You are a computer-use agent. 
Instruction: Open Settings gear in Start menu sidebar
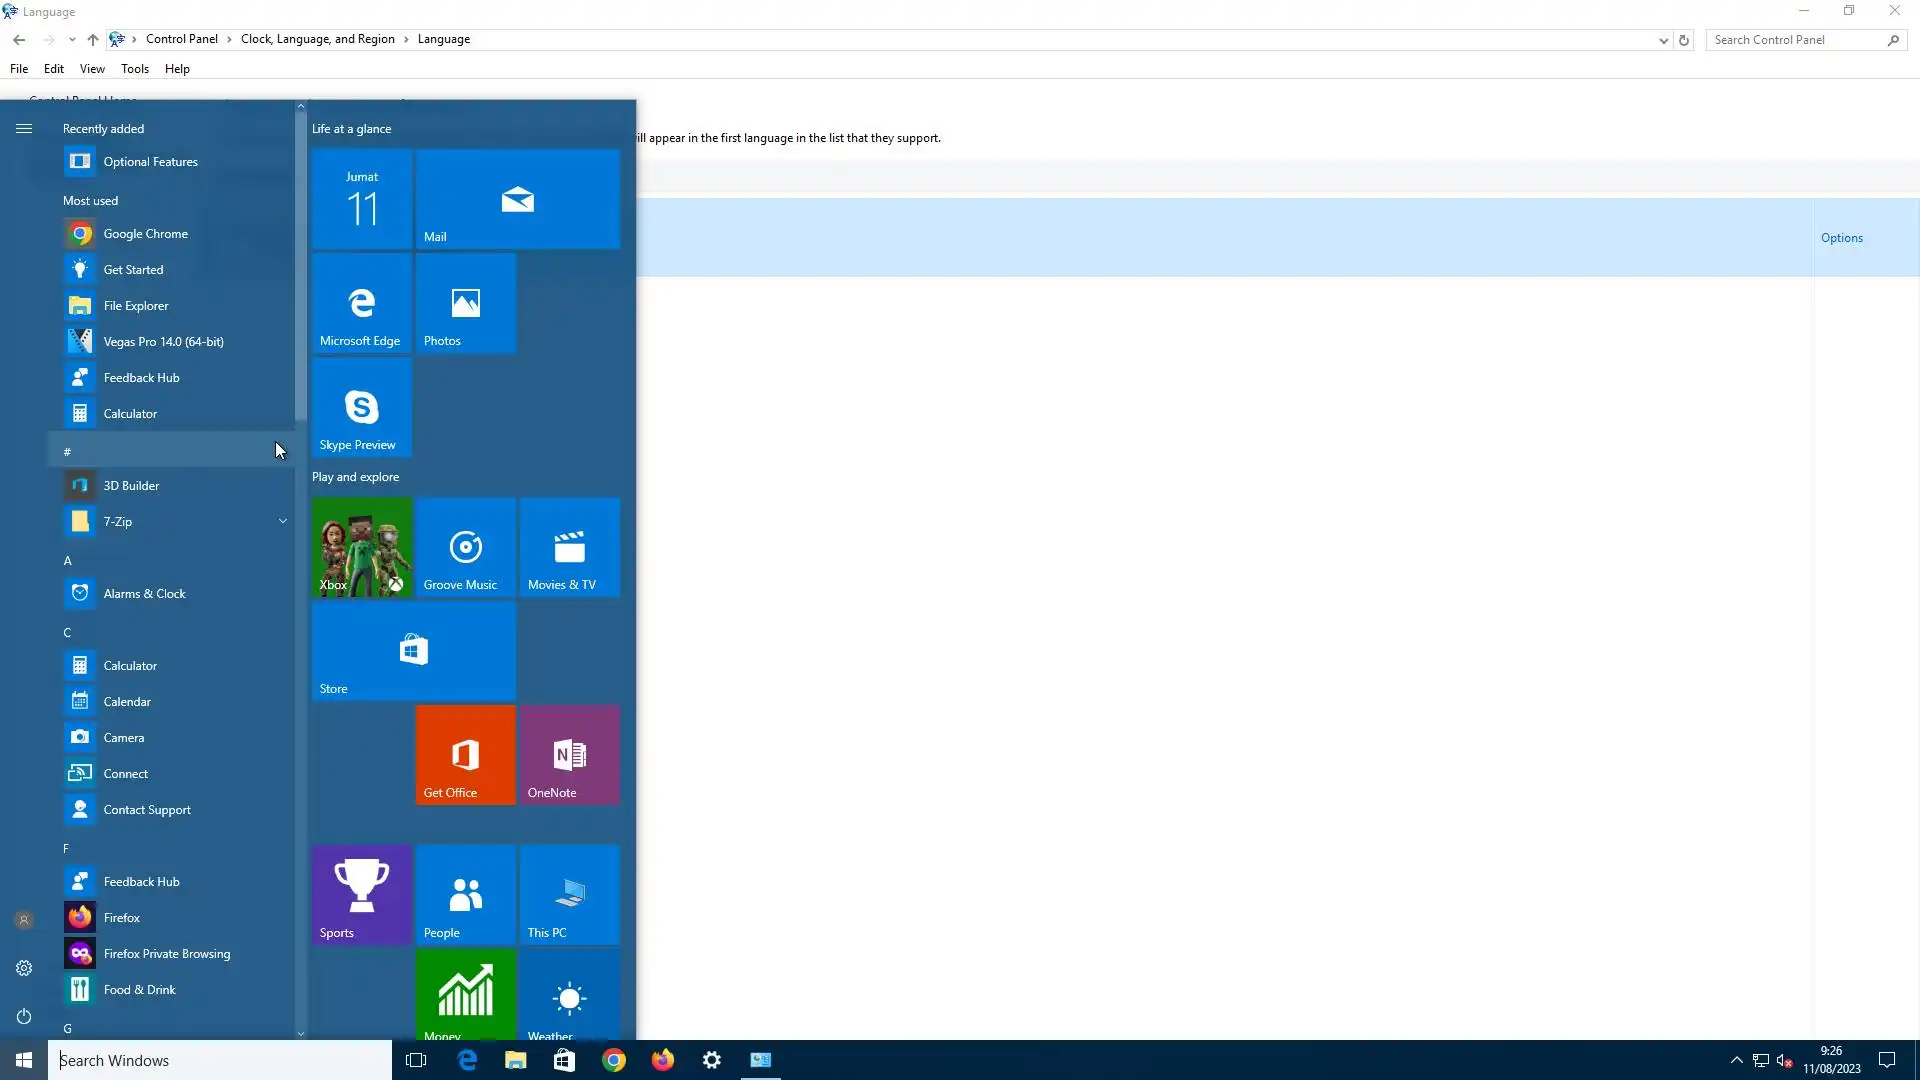24,968
